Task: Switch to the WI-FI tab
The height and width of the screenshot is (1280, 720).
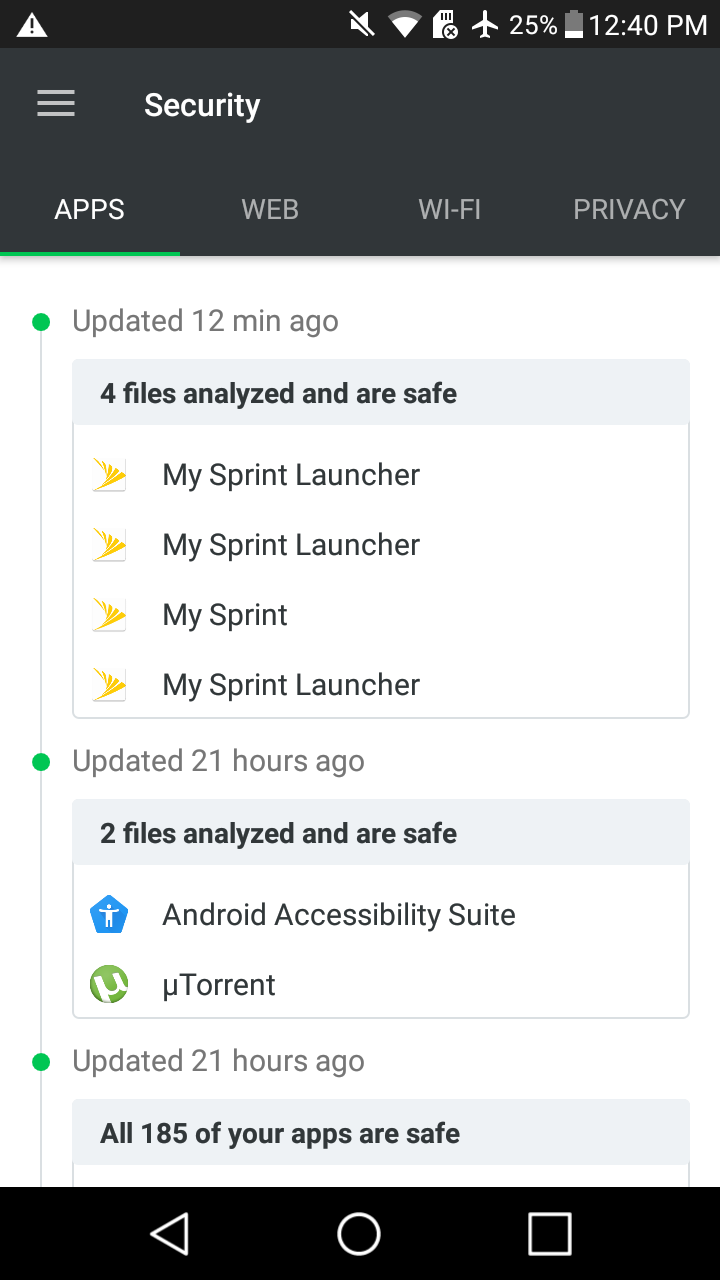Action: pos(450,209)
